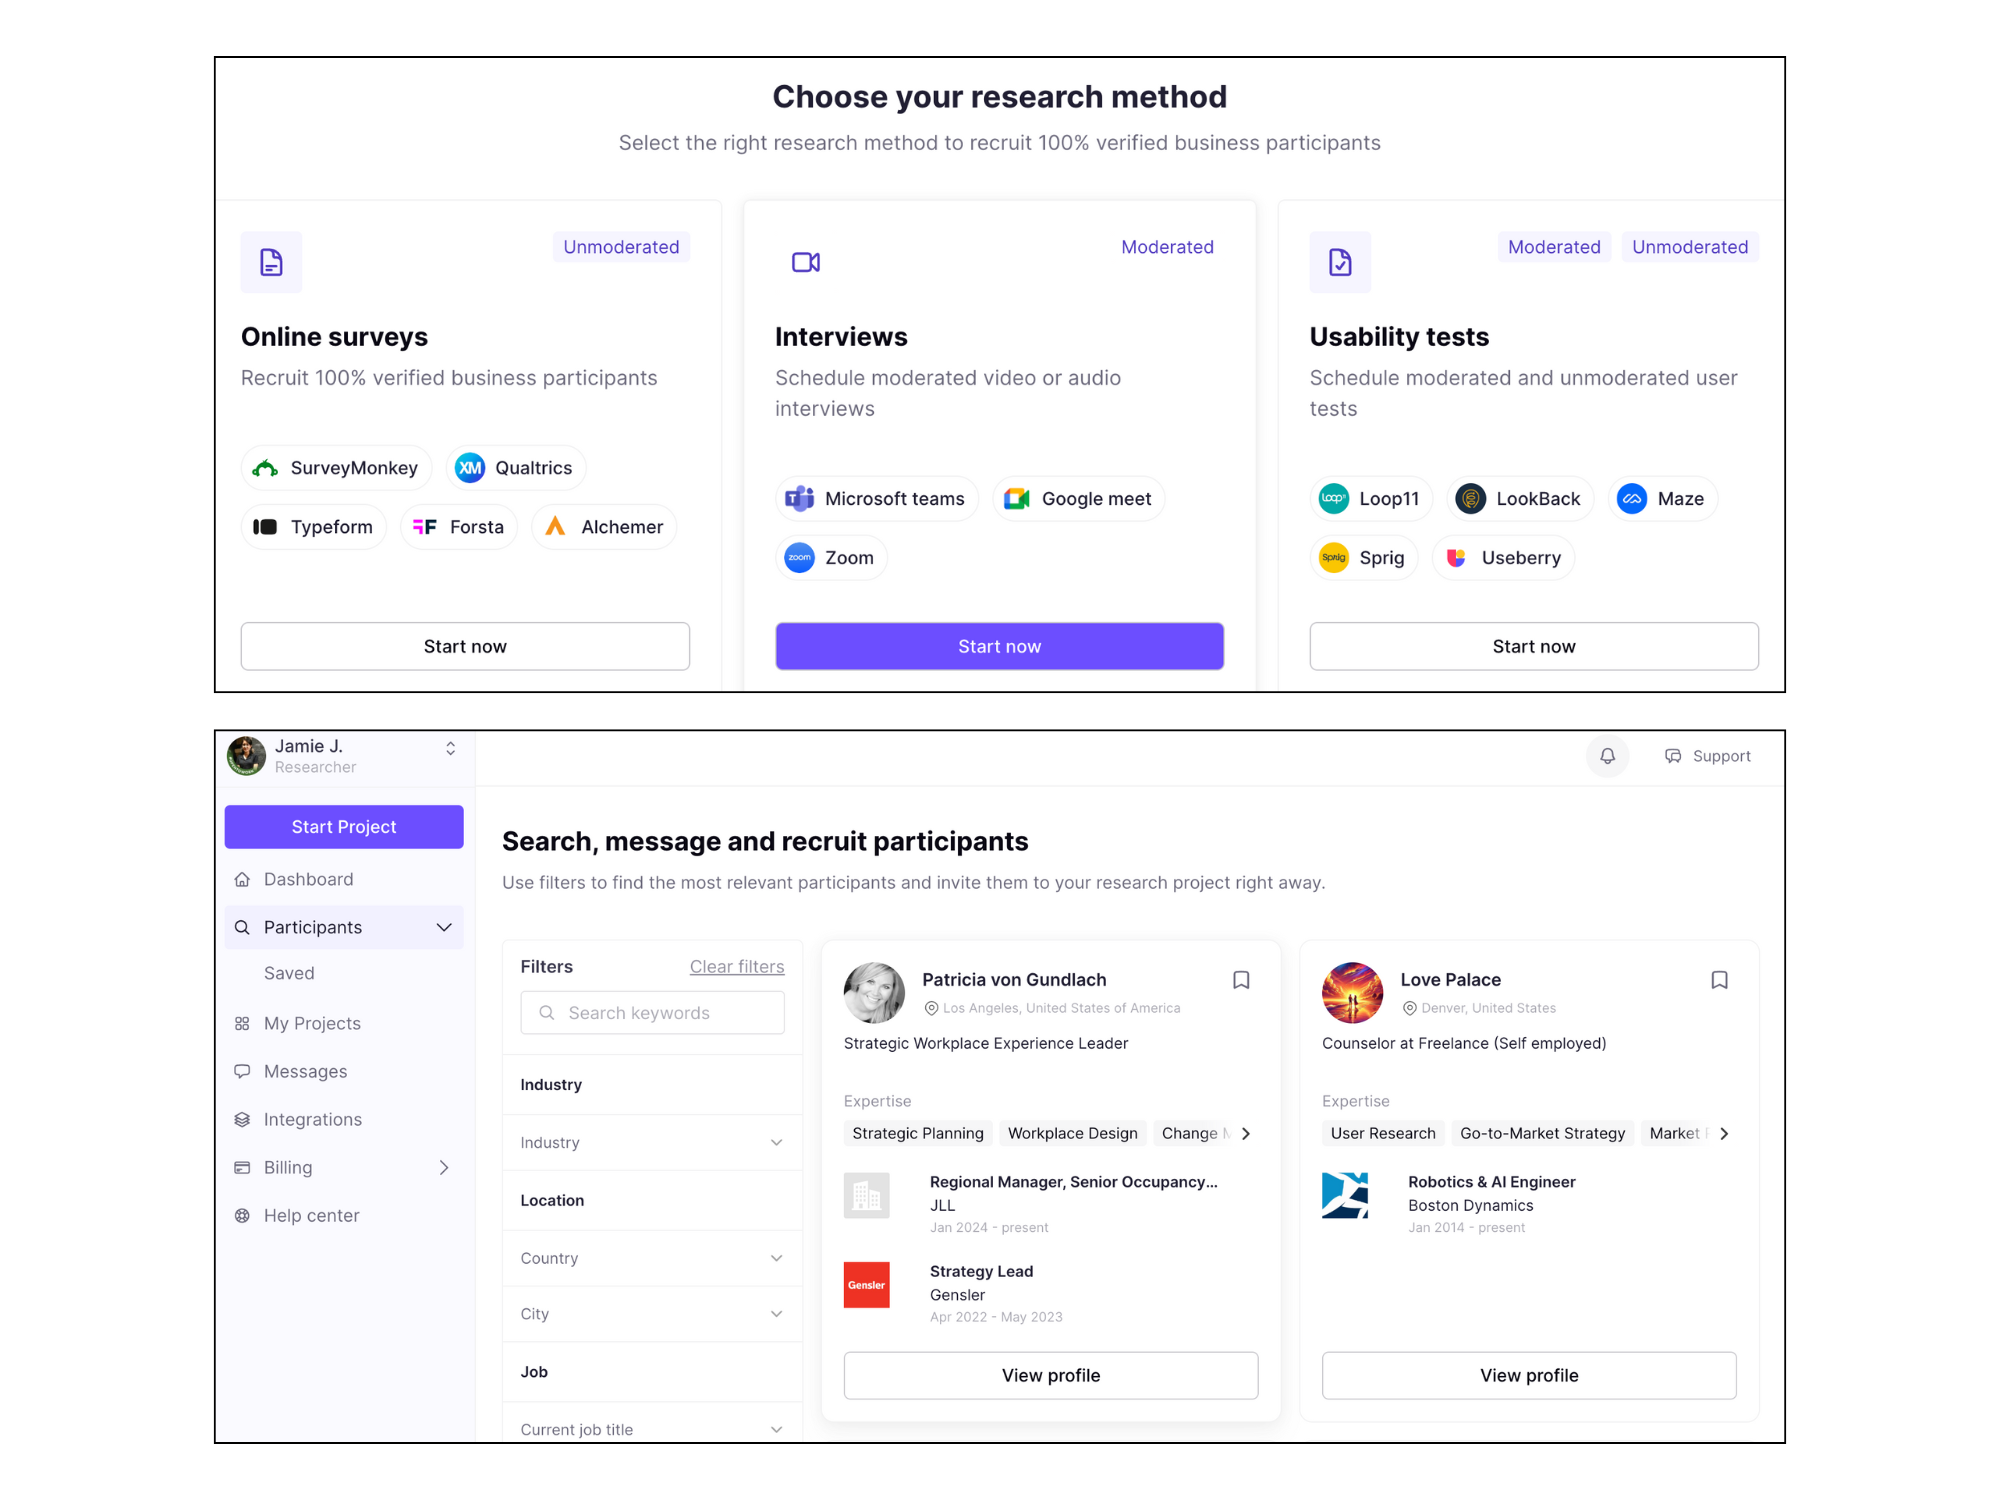The height and width of the screenshot is (1500, 2000).
Task: Click the notification bell icon
Action: coord(1607,756)
